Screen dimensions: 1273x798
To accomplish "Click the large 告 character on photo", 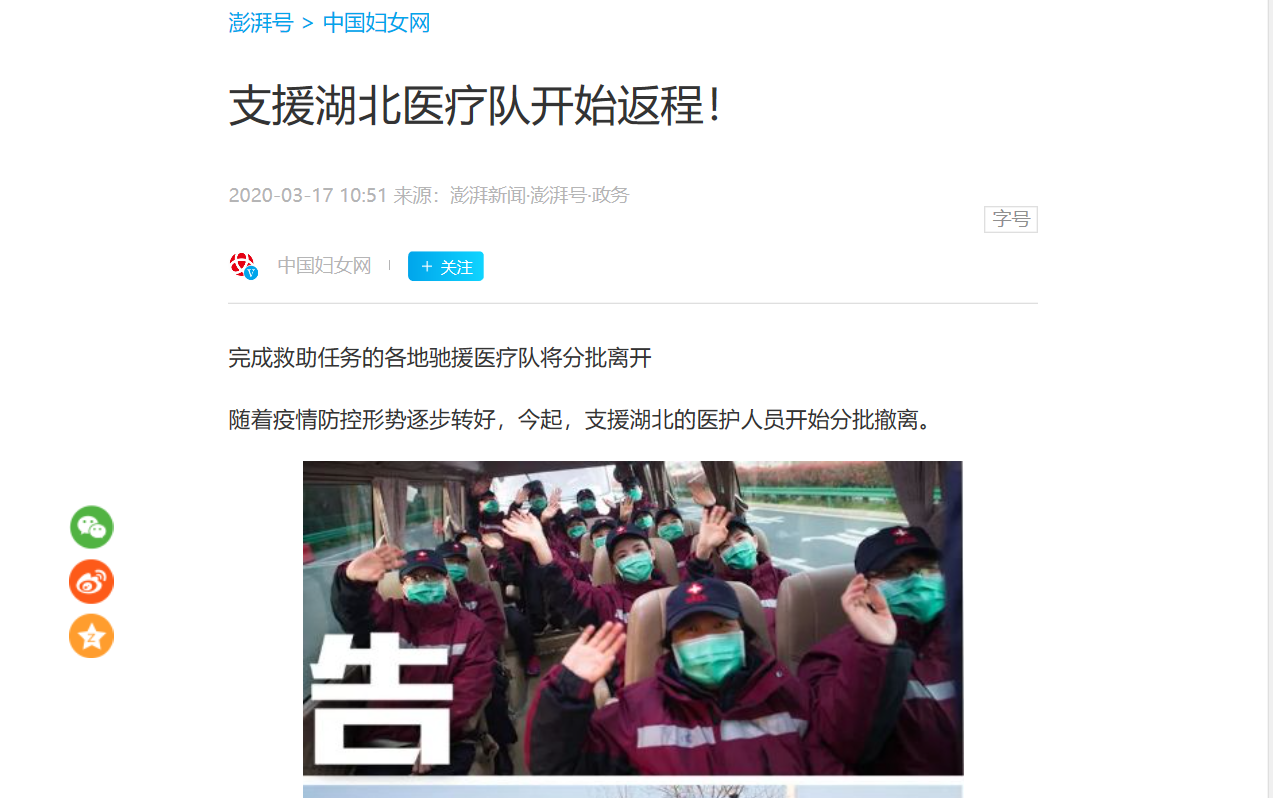I will [381, 702].
